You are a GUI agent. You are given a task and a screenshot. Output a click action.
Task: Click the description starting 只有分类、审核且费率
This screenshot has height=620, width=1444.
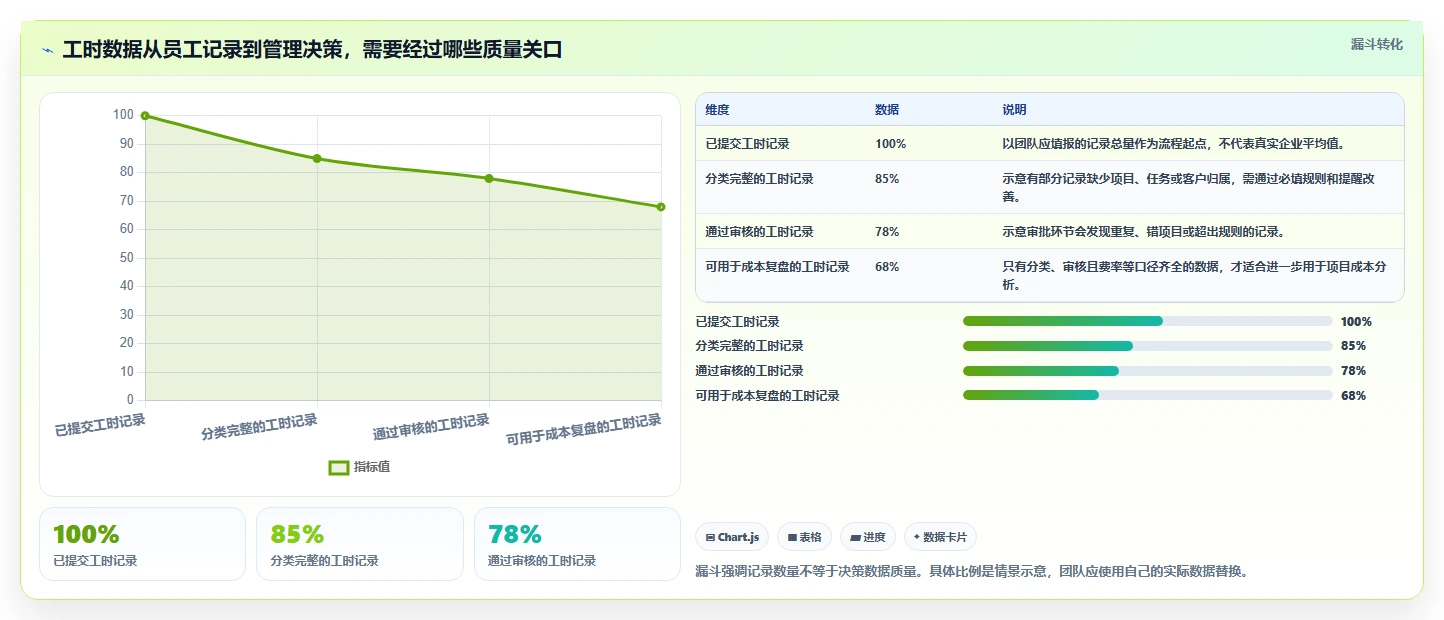[x=1195, y=276]
